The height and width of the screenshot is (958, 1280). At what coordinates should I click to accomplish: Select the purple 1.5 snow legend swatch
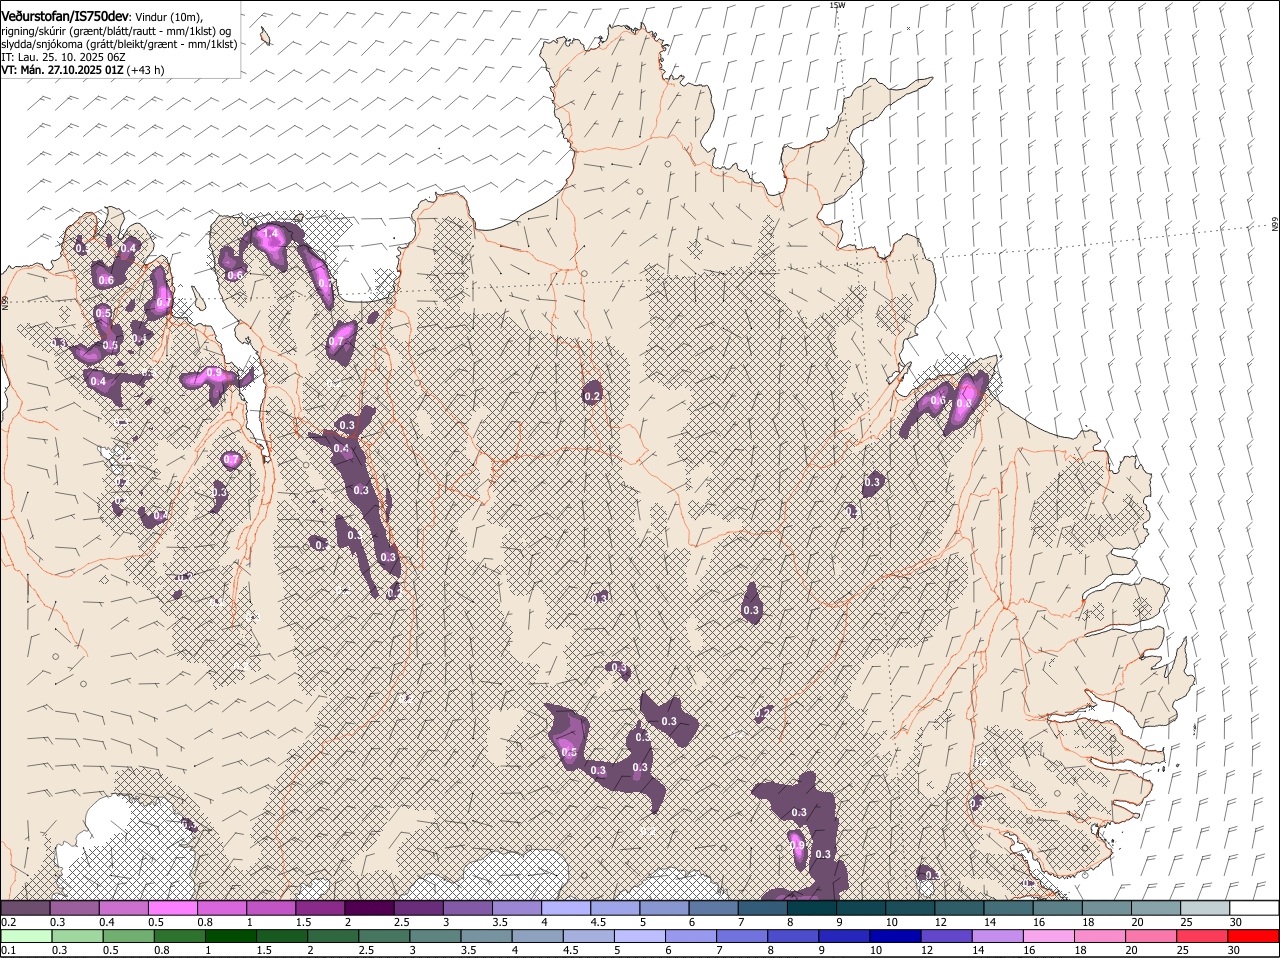click(x=320, y=908)
